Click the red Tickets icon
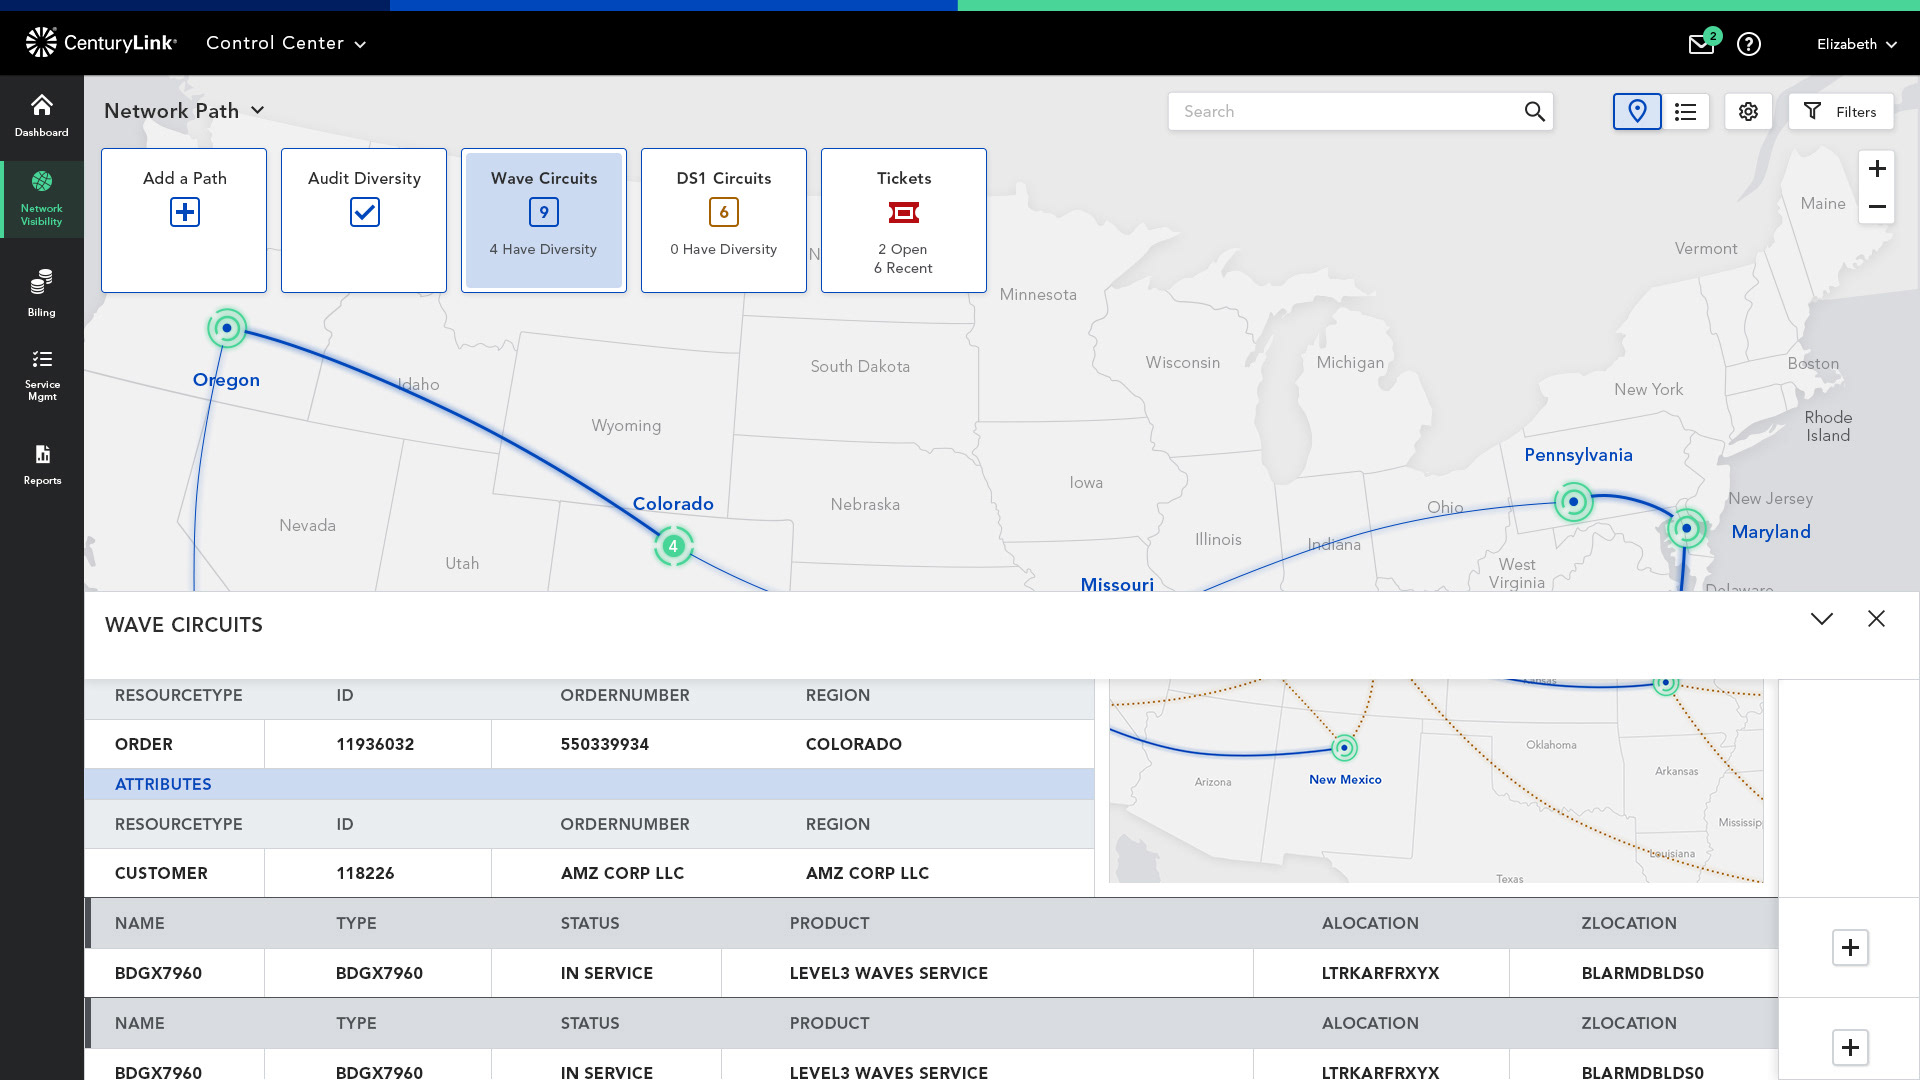Screen dimensions: 1920x1080 [x=904, y=212]
